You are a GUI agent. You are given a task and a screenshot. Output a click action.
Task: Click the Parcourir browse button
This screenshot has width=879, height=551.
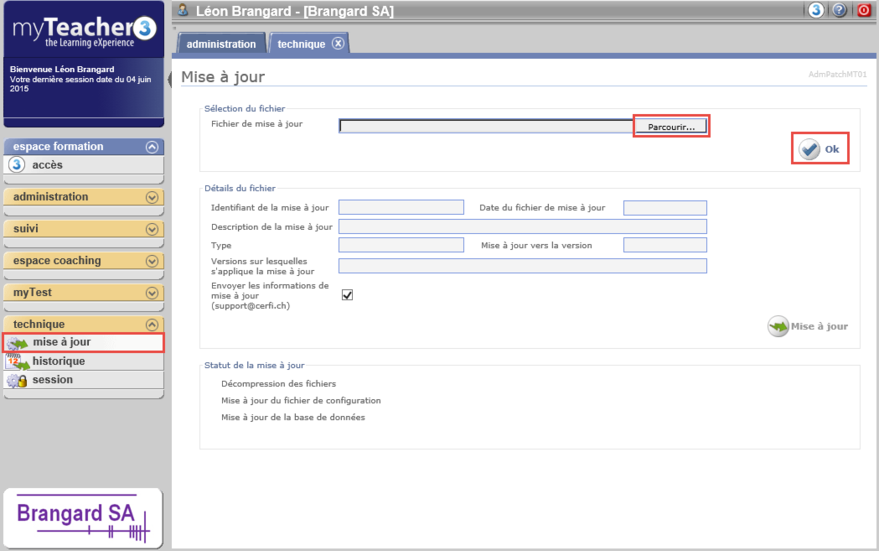(671, 127)
